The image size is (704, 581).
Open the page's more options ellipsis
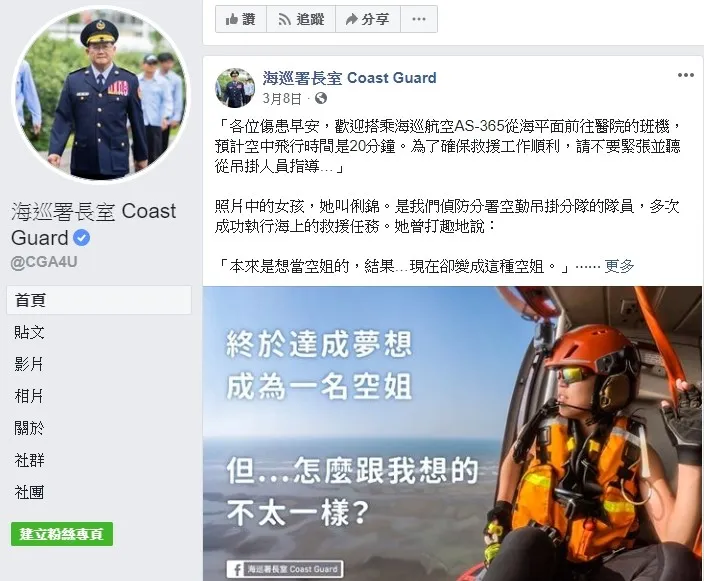419,19
